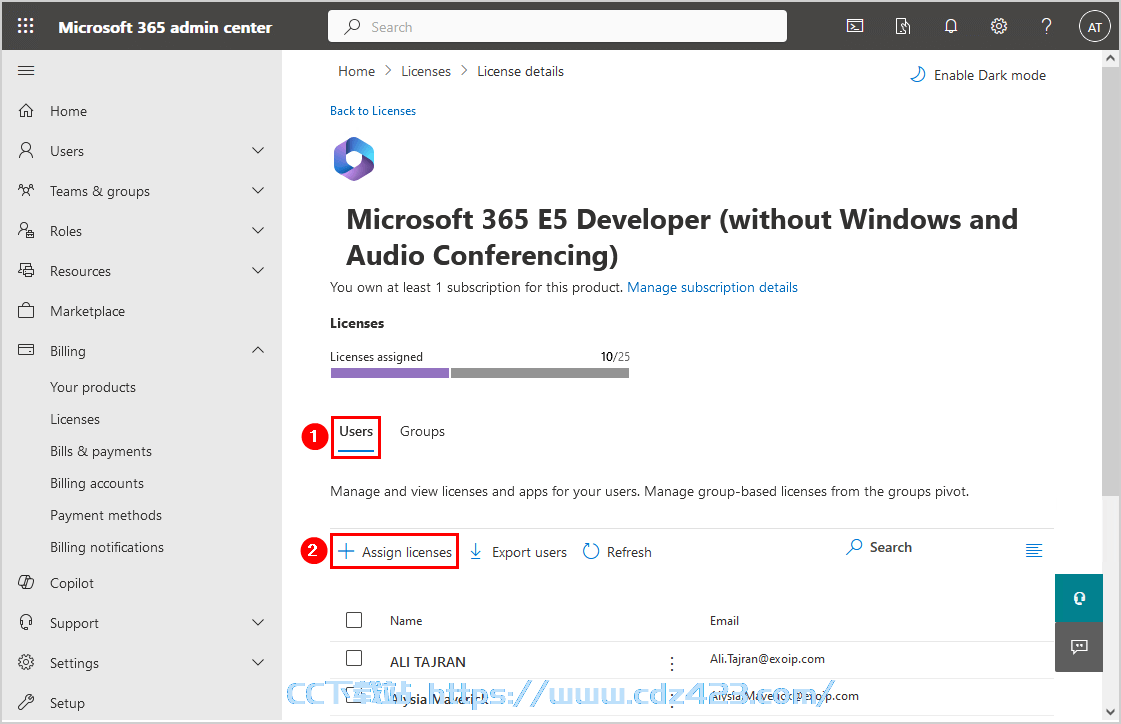Open Bills & payments

tap(101, 452)
